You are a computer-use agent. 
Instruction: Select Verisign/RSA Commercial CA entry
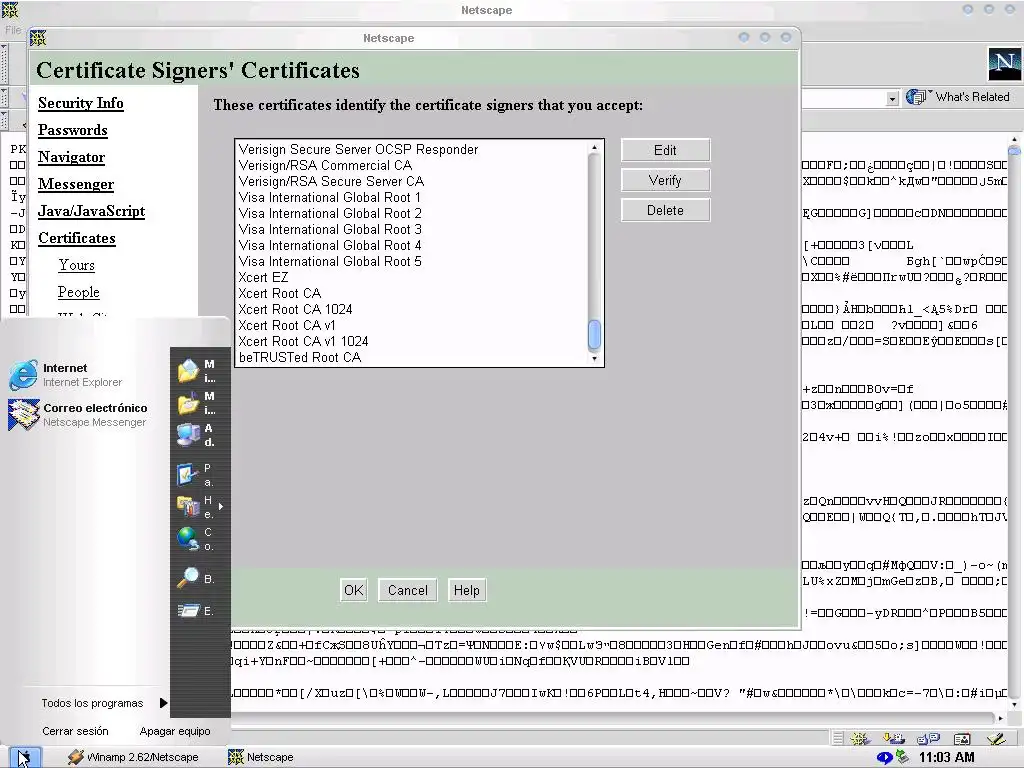point(325,165)
